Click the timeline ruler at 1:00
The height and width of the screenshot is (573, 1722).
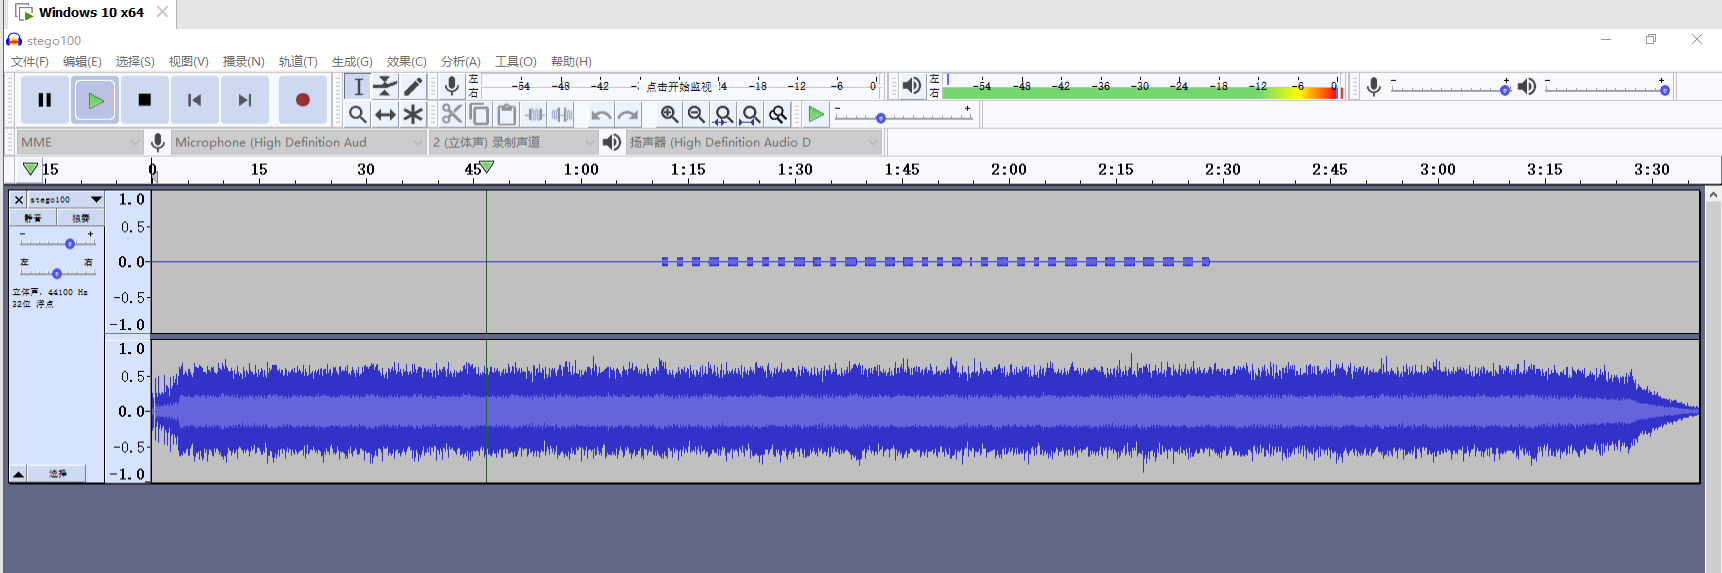click(581, 169)
